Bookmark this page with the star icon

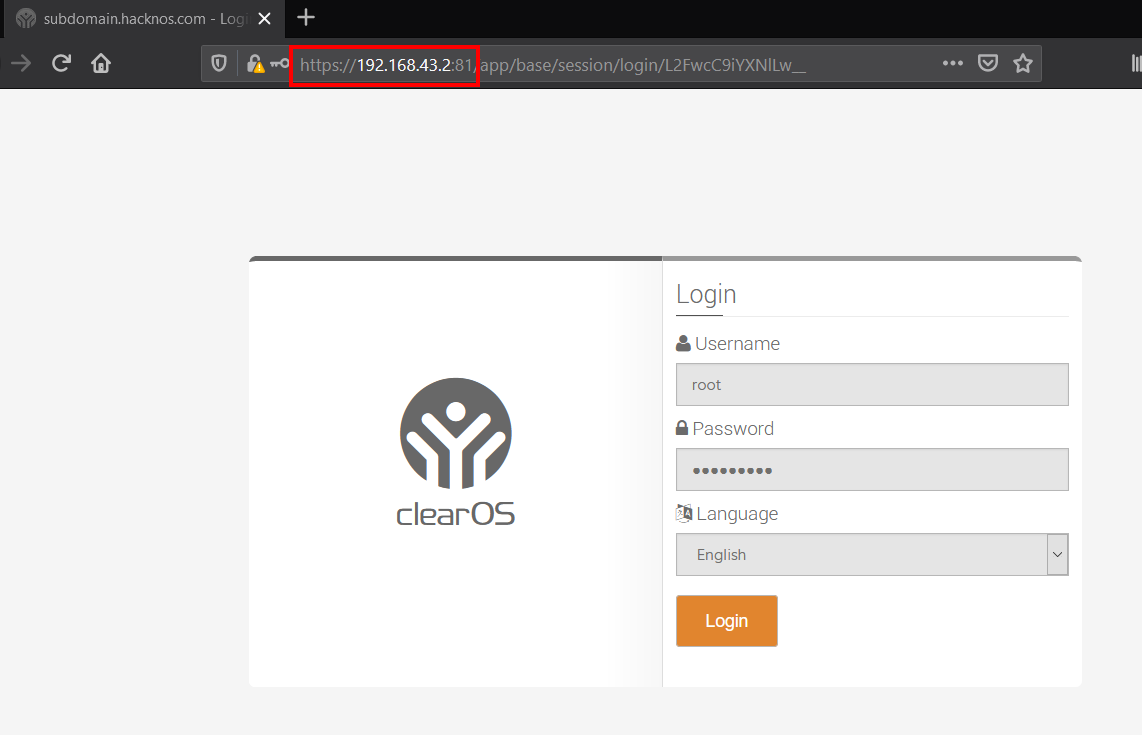point(1022,64)
